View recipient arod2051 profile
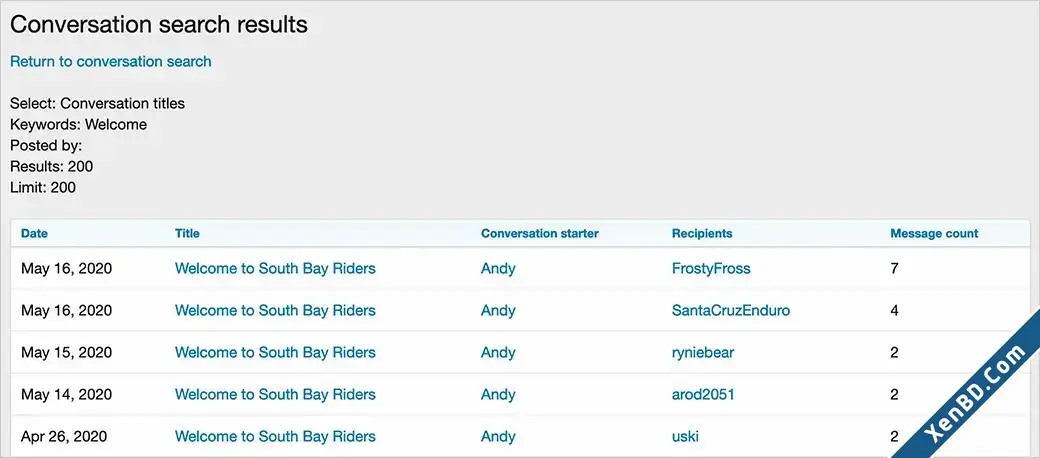The width and height of the screenshot is (1040, 458). point(703,394)
